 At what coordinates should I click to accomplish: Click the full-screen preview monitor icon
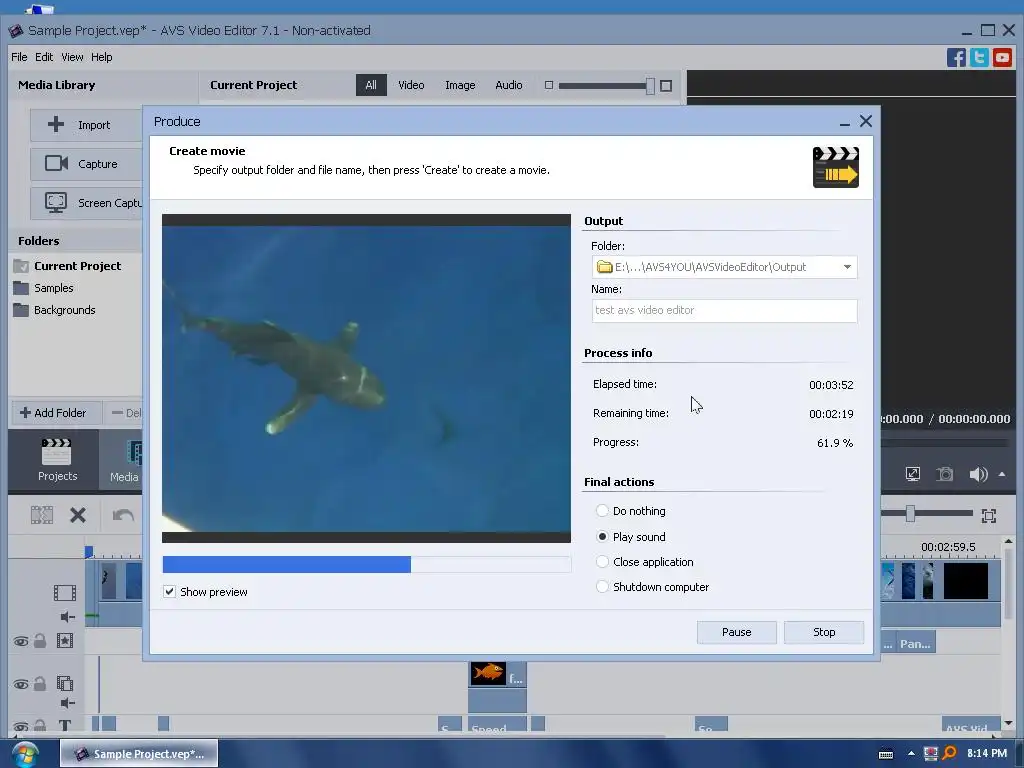coord(913,474)
